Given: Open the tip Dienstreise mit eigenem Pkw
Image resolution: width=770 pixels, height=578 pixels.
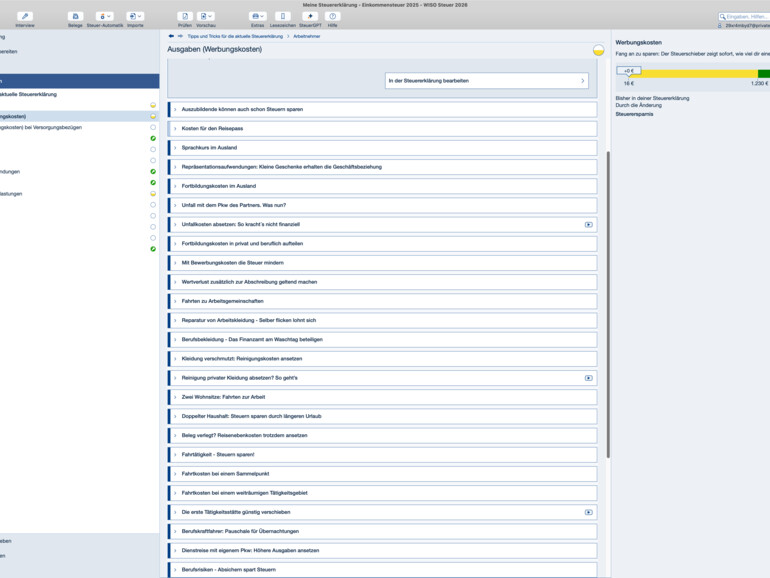Looking at the screenshot, I should [383, 550].
